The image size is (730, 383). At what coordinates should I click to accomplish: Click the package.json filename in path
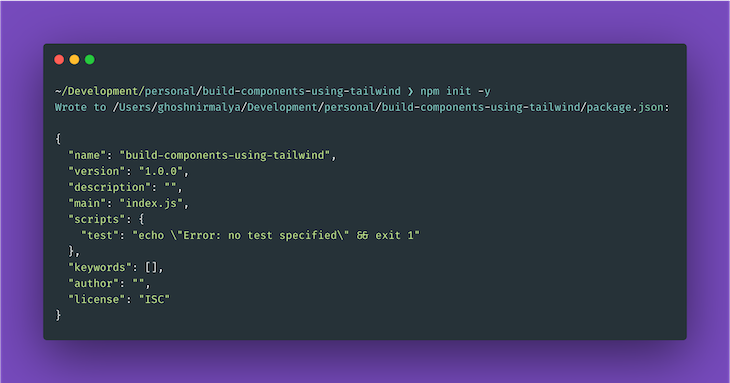click(x=625, y=108)
